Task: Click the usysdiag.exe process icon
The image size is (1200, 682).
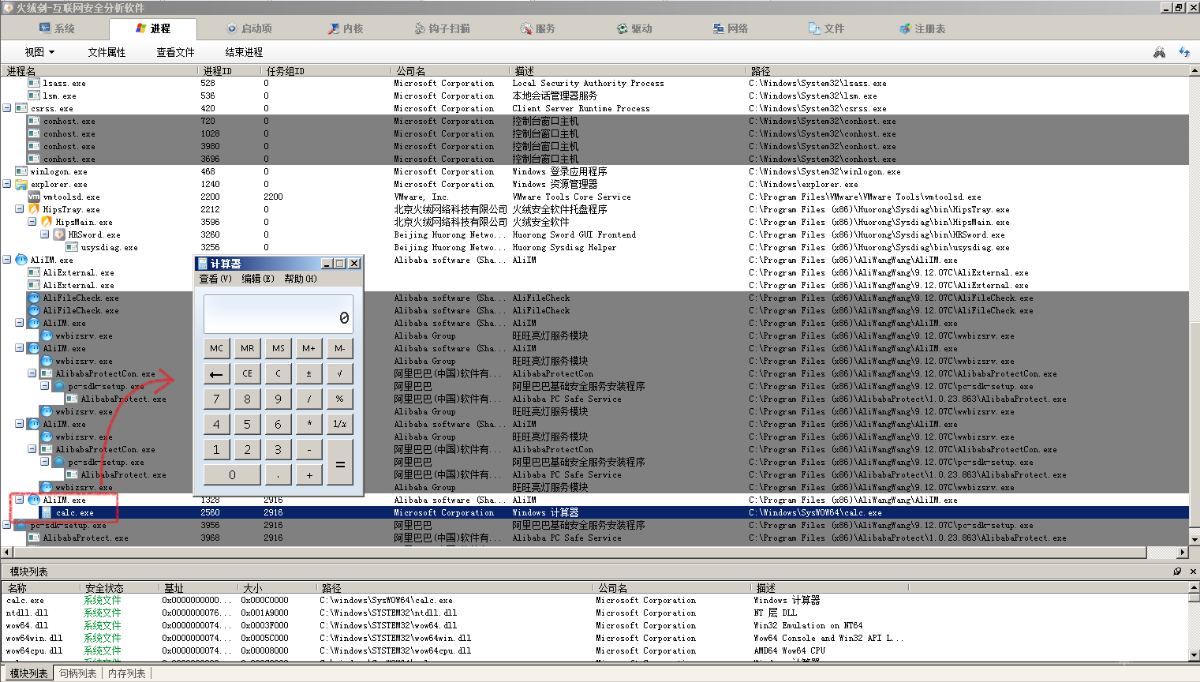Action: pyautogui.click(x=71, y=247)
